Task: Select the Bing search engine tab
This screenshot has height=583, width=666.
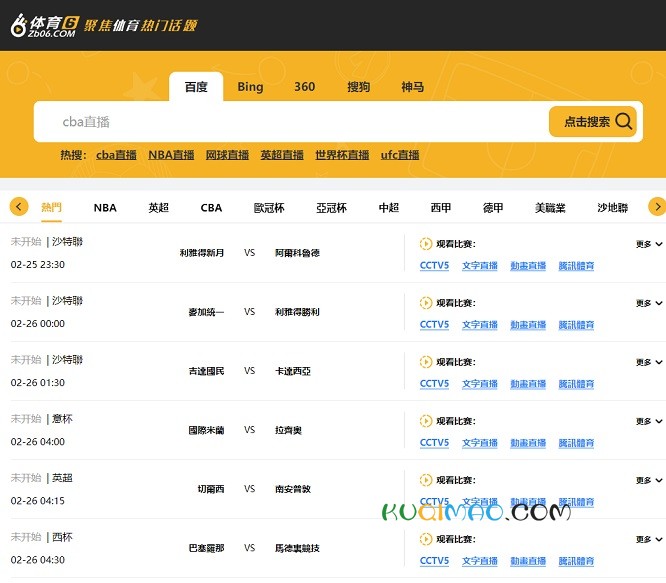Action: click(x=250, y=87)
